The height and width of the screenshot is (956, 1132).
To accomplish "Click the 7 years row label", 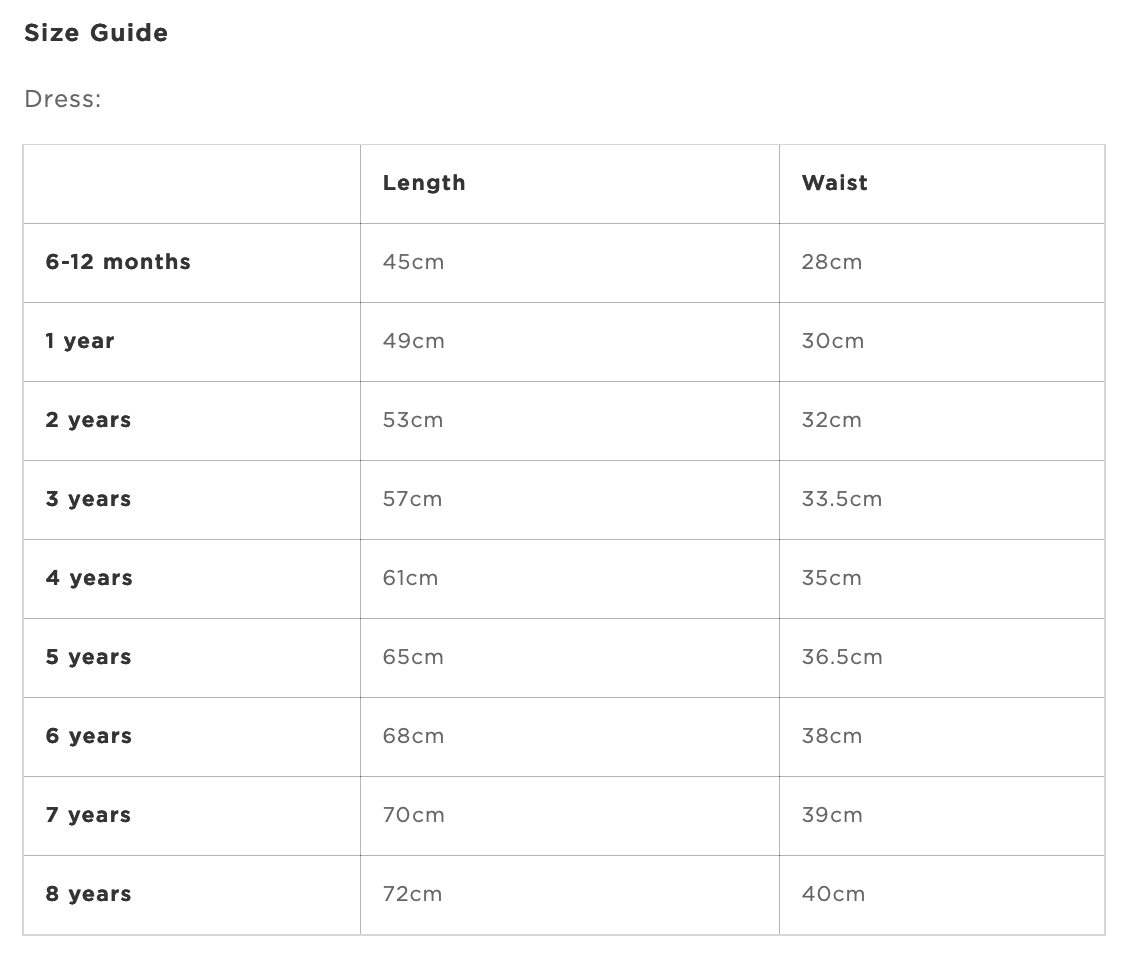I will 88,815.
